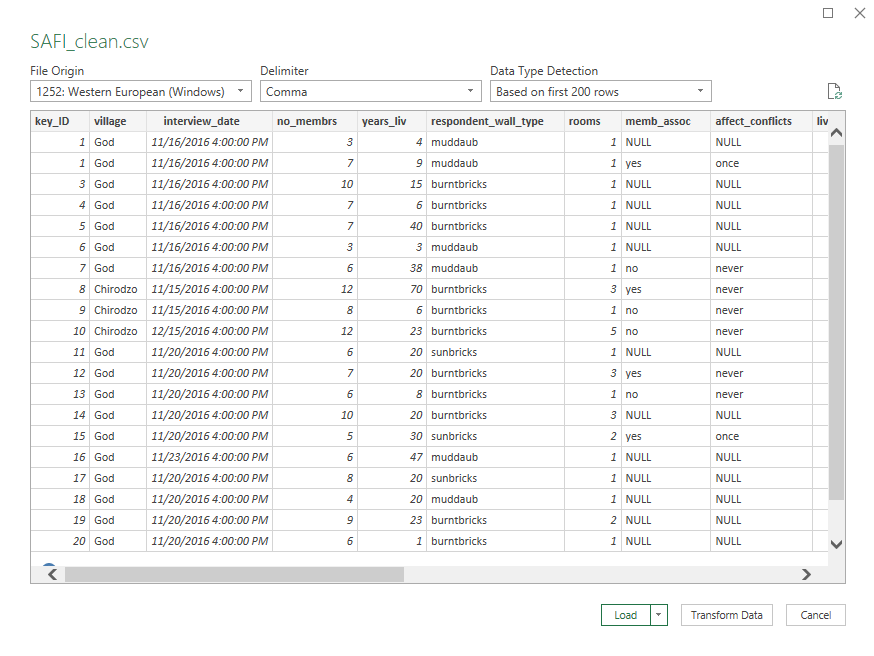Click the Load button
Viewport: 874px width, 656px height.
[x=625, y=615]
